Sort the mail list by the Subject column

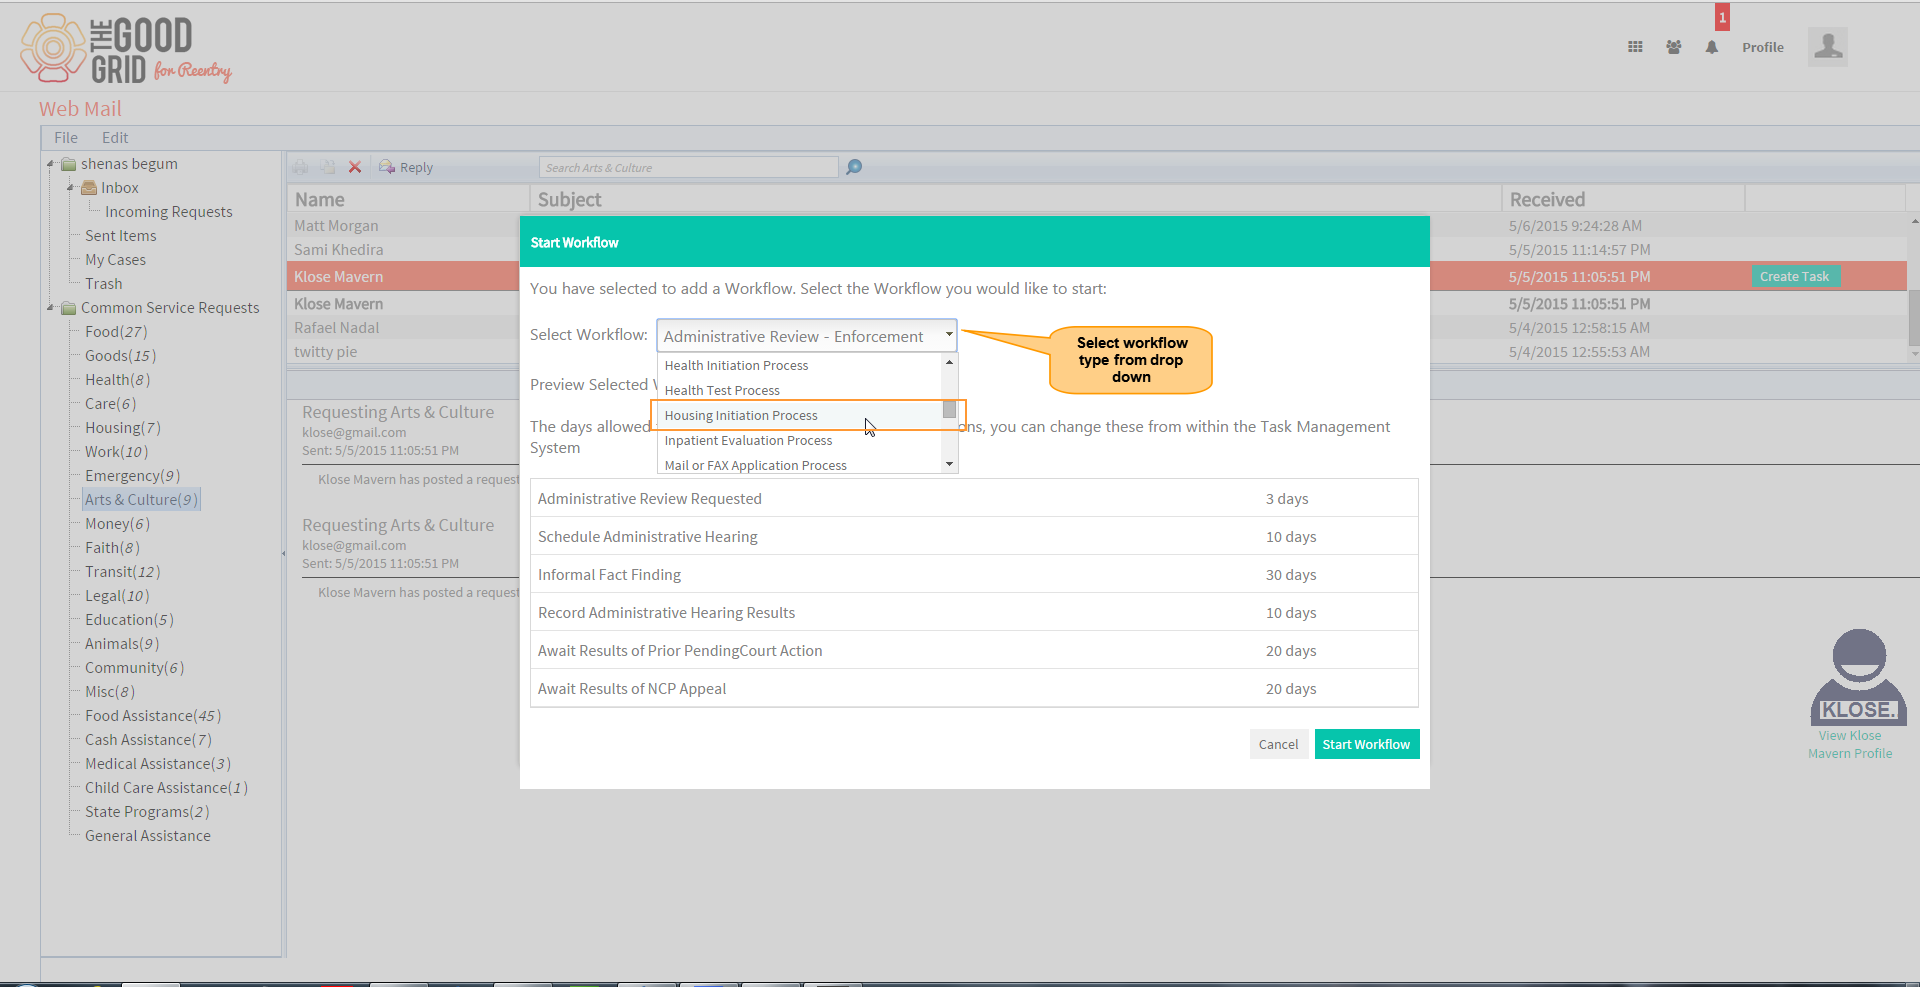[1015, 200]
